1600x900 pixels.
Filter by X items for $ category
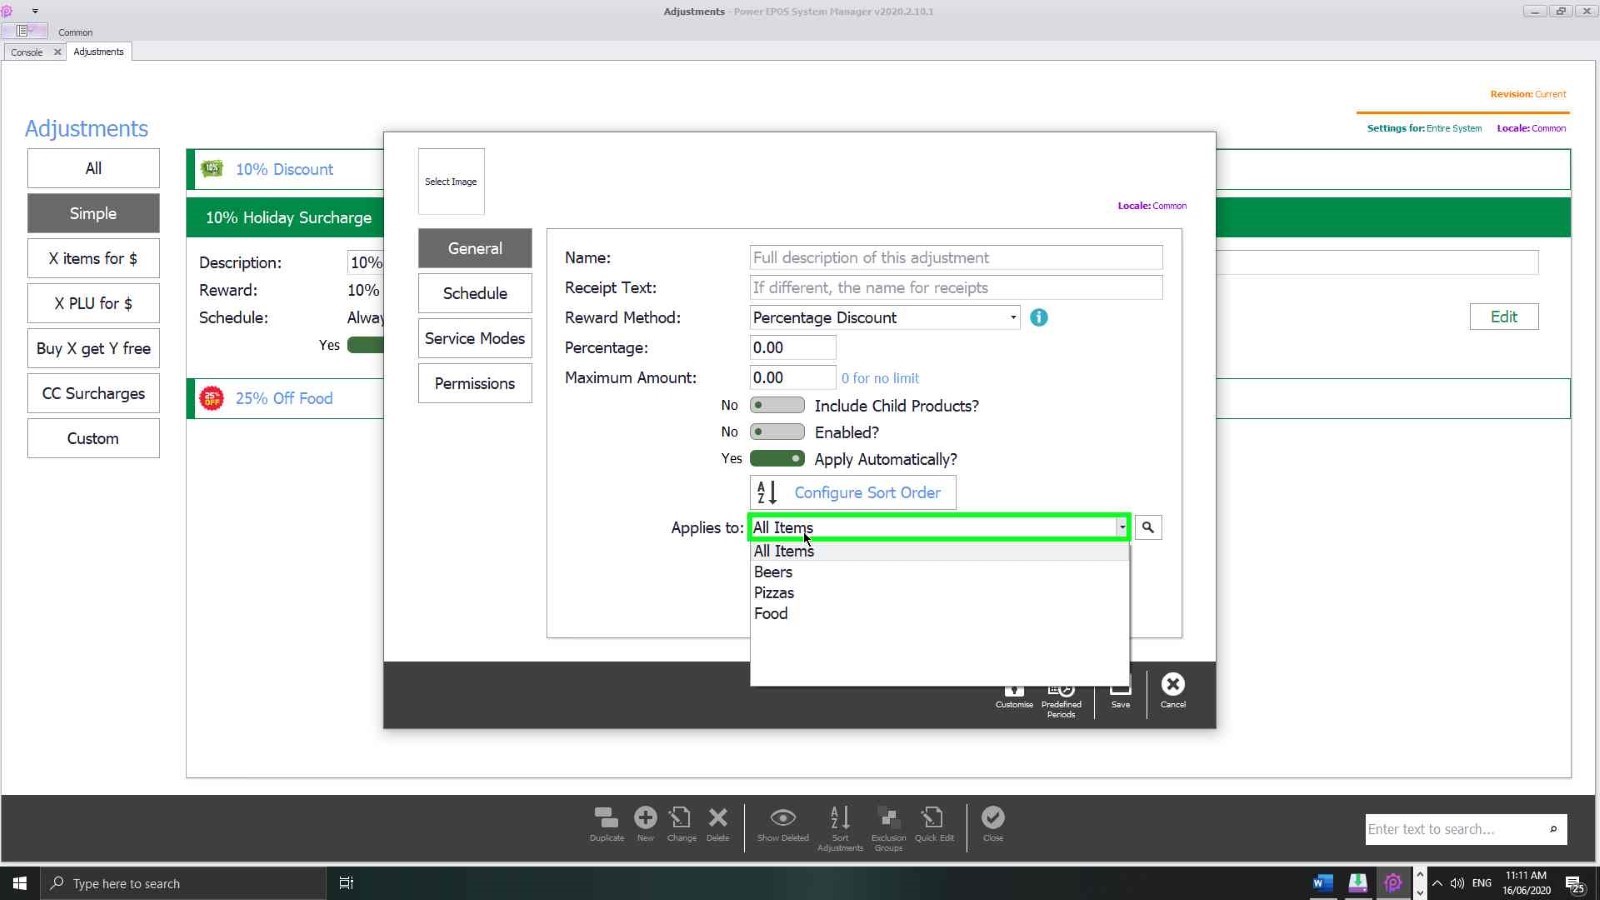tap(93, 258)
